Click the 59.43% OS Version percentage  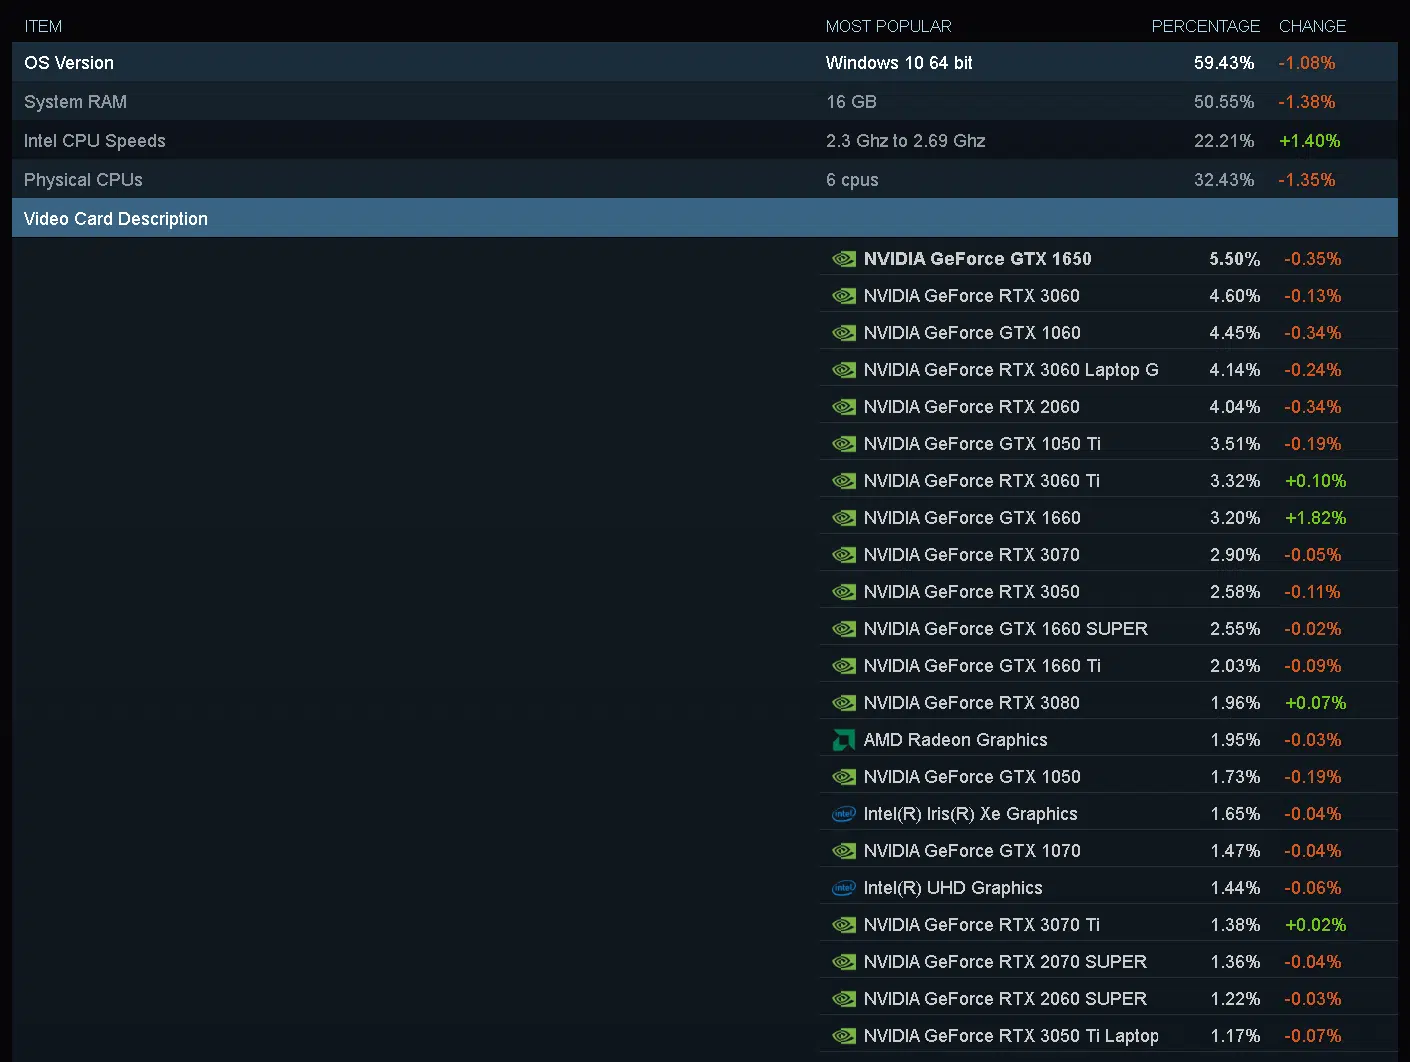(x=1224, y=63)
